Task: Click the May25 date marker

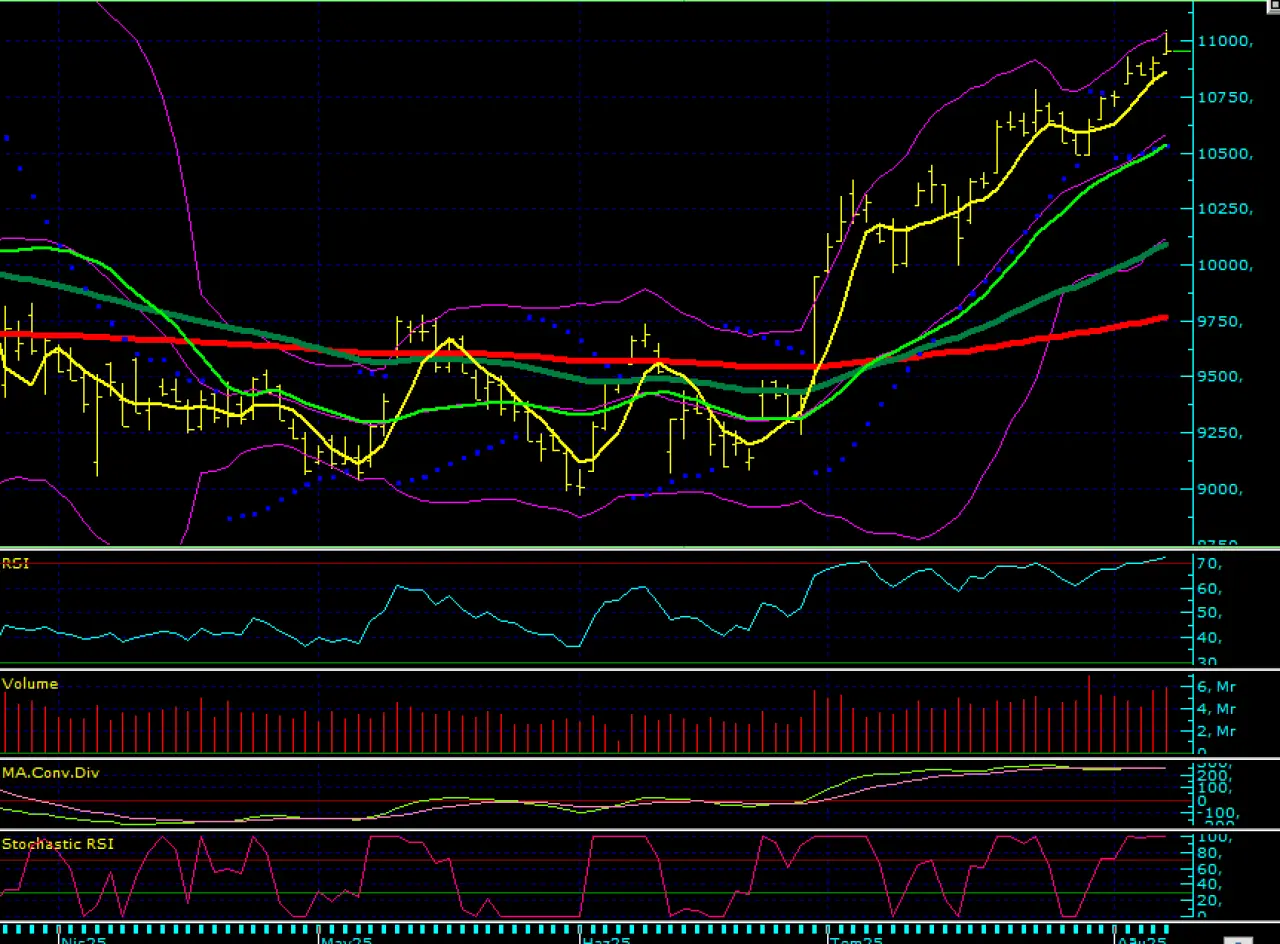Action: click(x=346, y=939)
